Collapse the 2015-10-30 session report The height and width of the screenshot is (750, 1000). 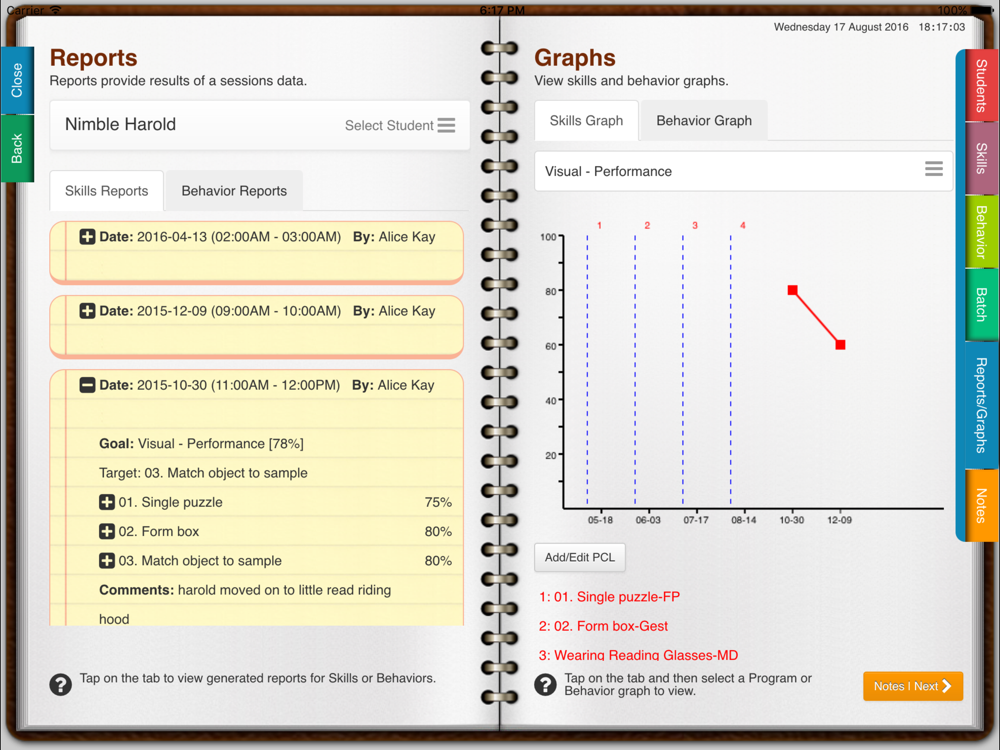(87, 385)
